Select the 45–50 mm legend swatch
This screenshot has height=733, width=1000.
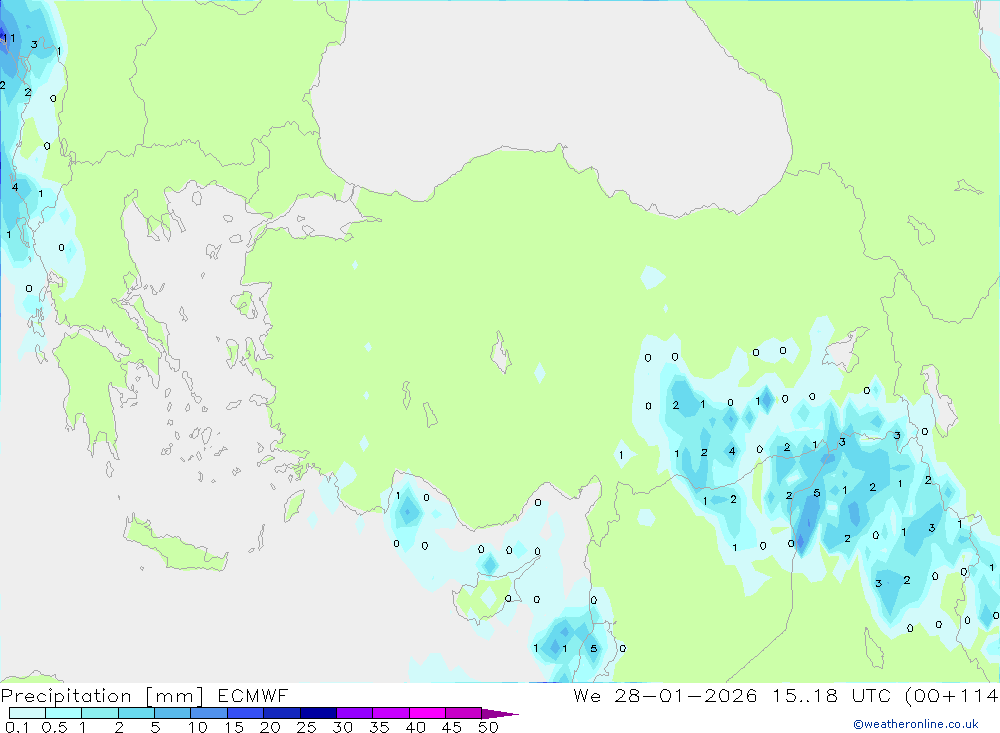[463, 713]
